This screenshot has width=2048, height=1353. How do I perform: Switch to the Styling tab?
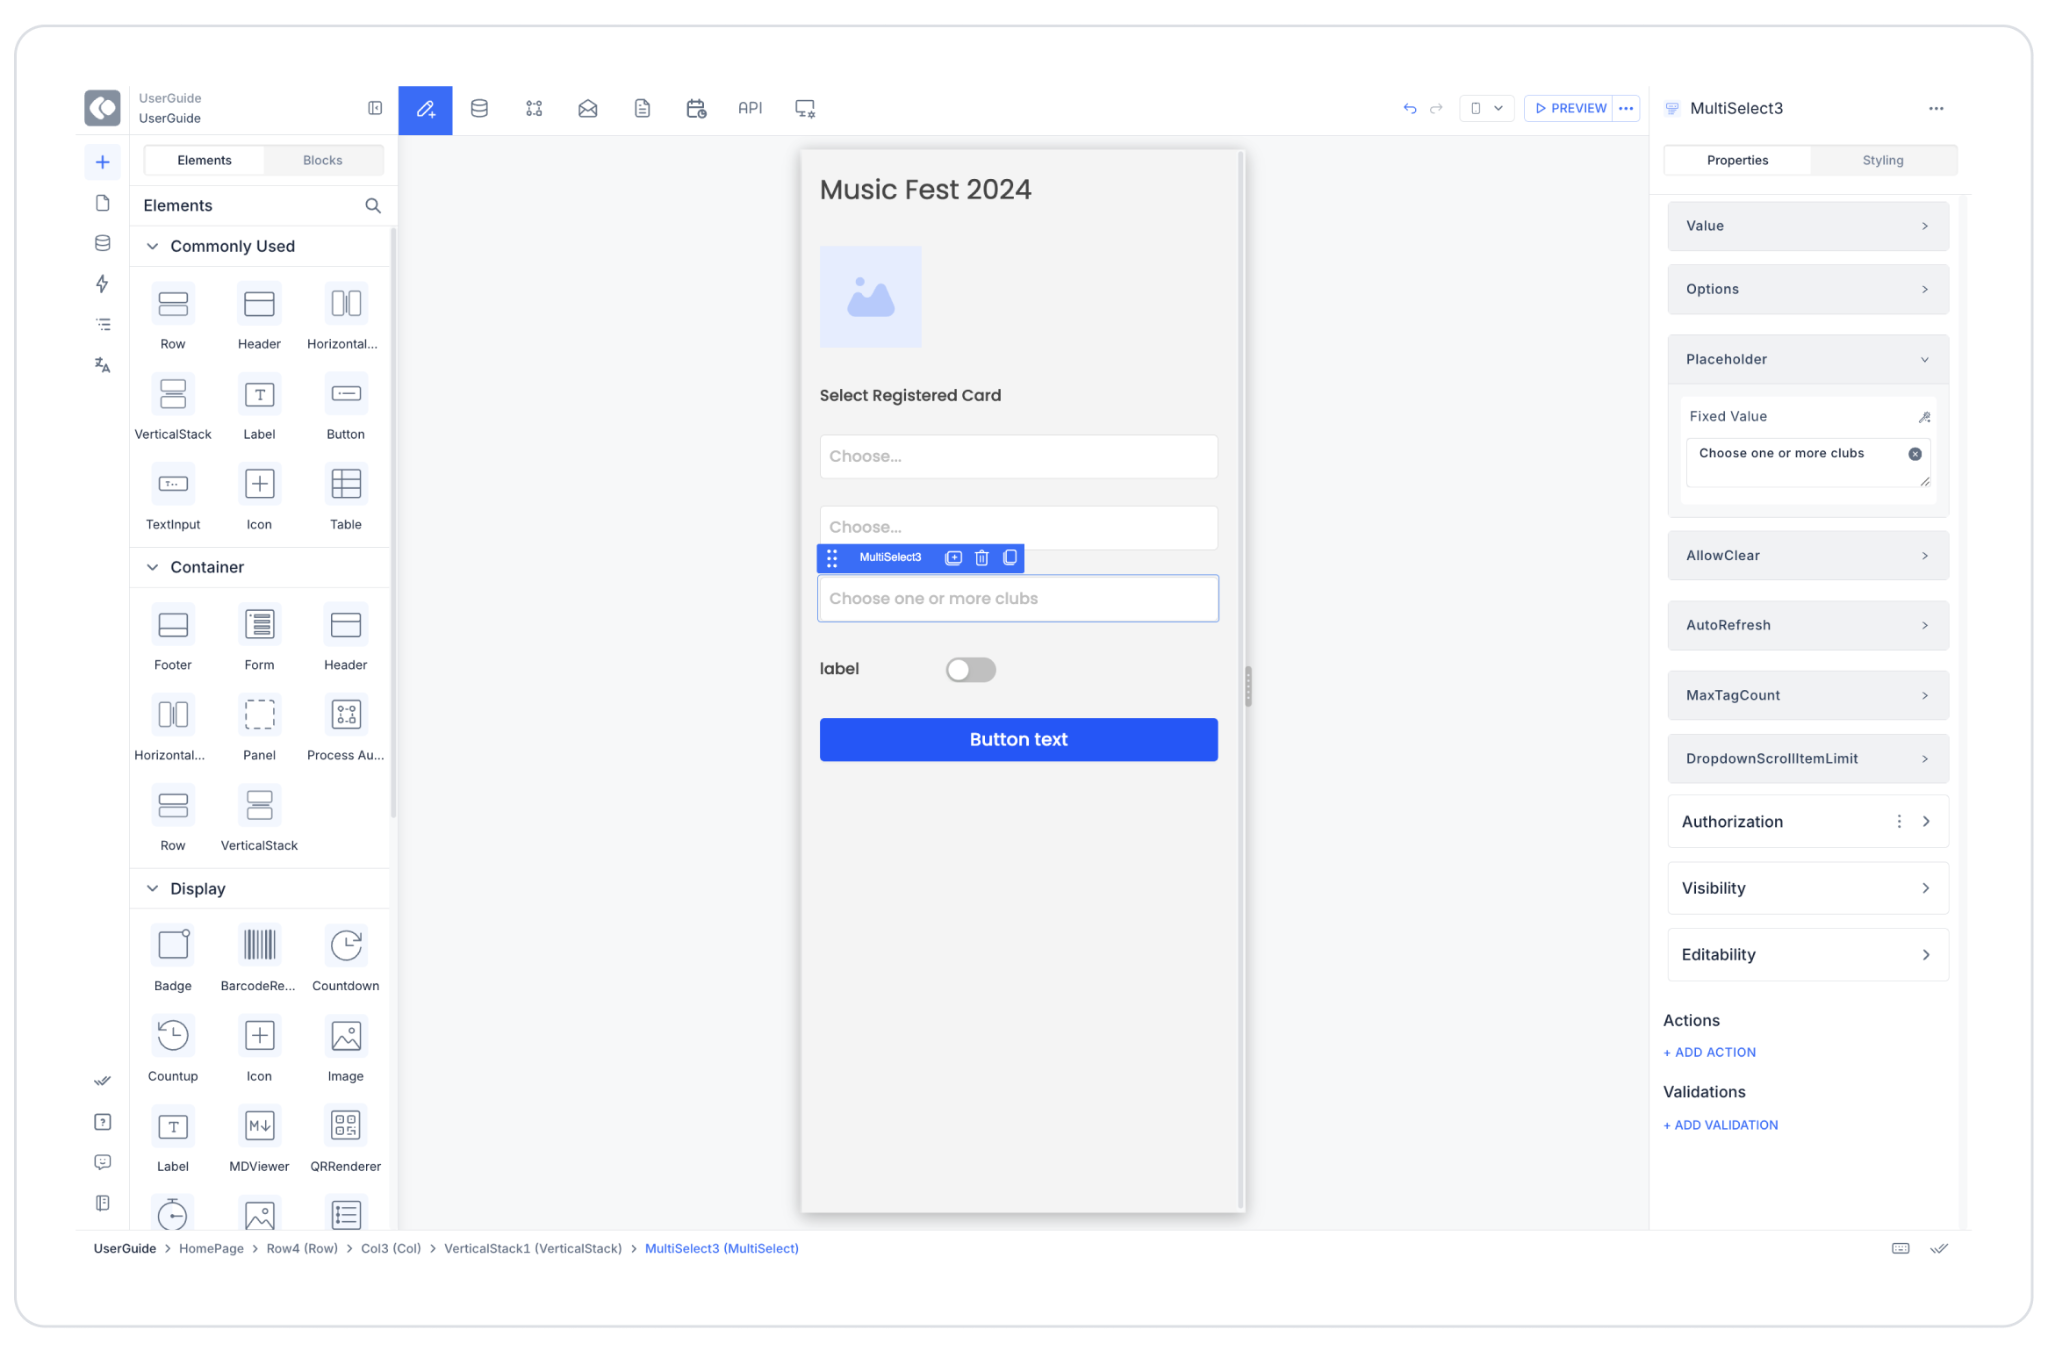pyautogui.click(x=1882, y=160)
